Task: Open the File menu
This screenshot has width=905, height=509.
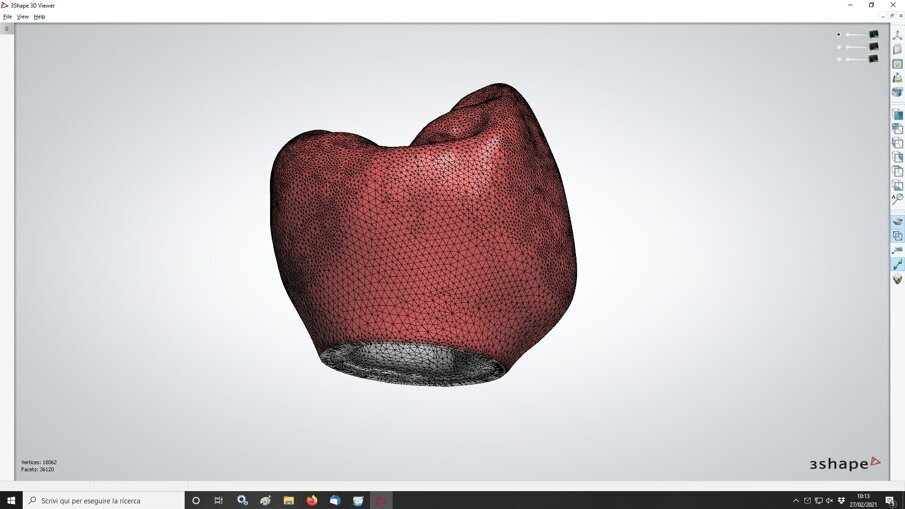Action: 8,17
